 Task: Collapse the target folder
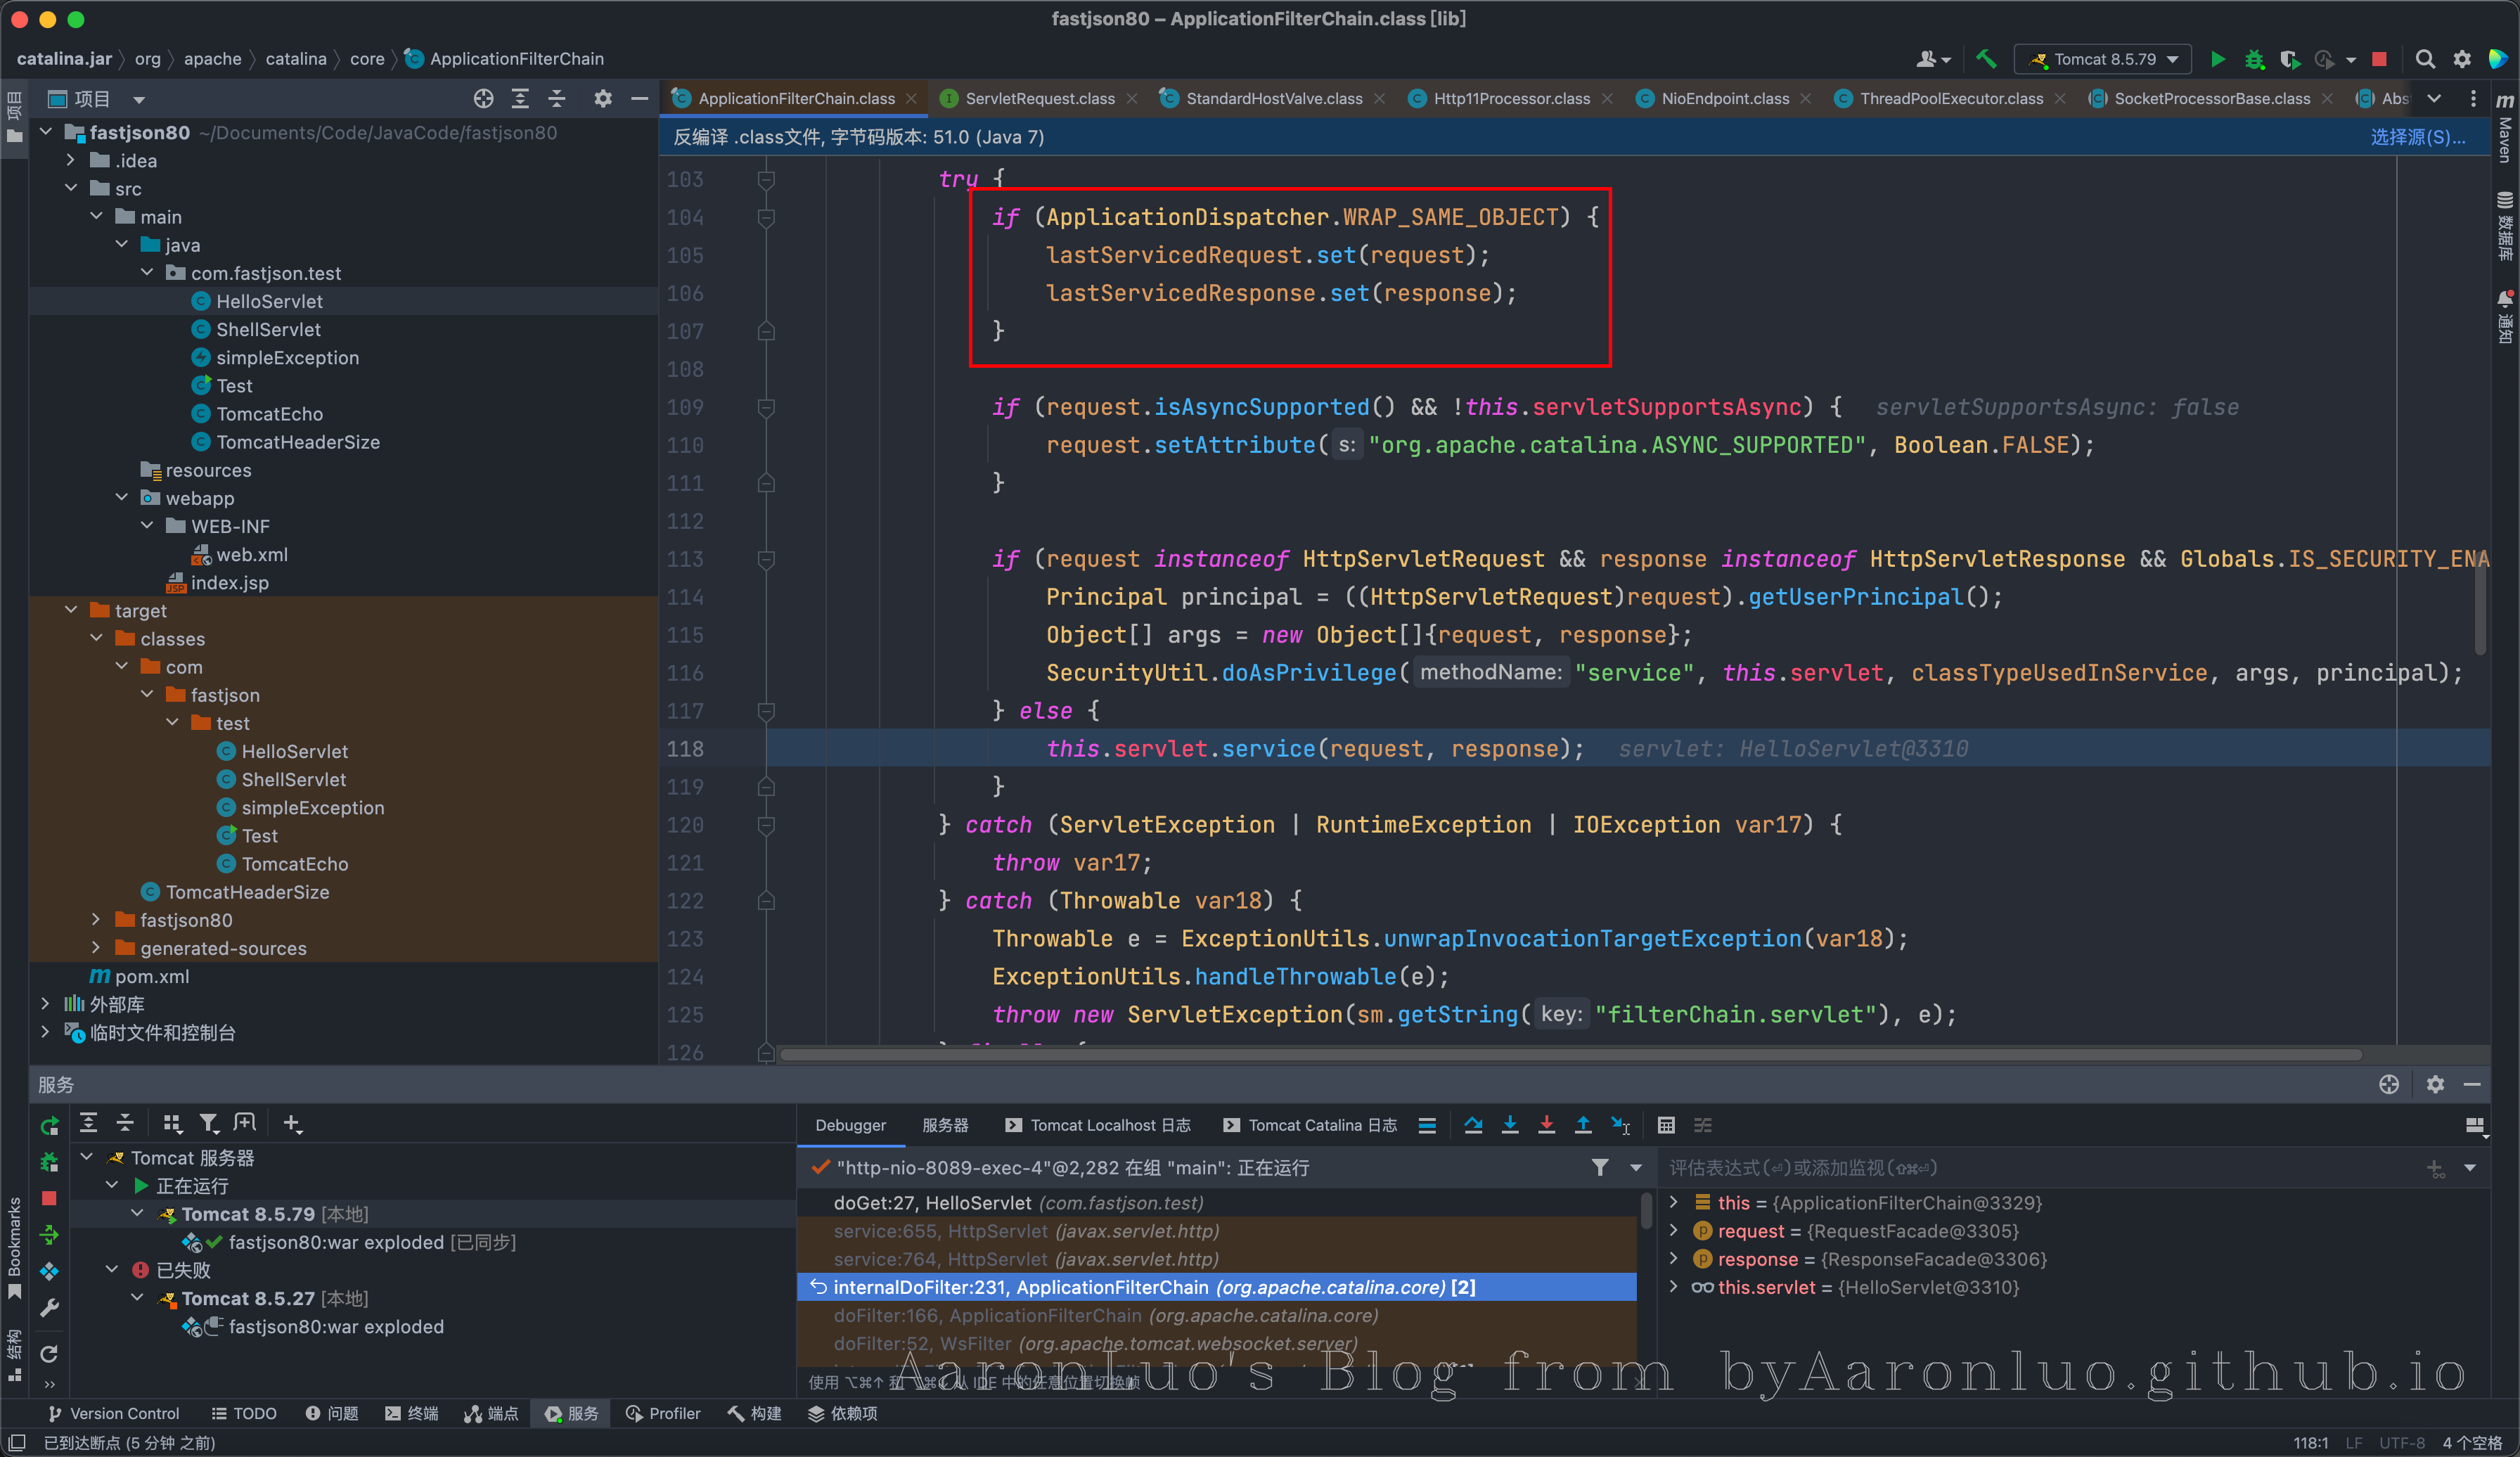pyautogui.click(x=71, y=610)
